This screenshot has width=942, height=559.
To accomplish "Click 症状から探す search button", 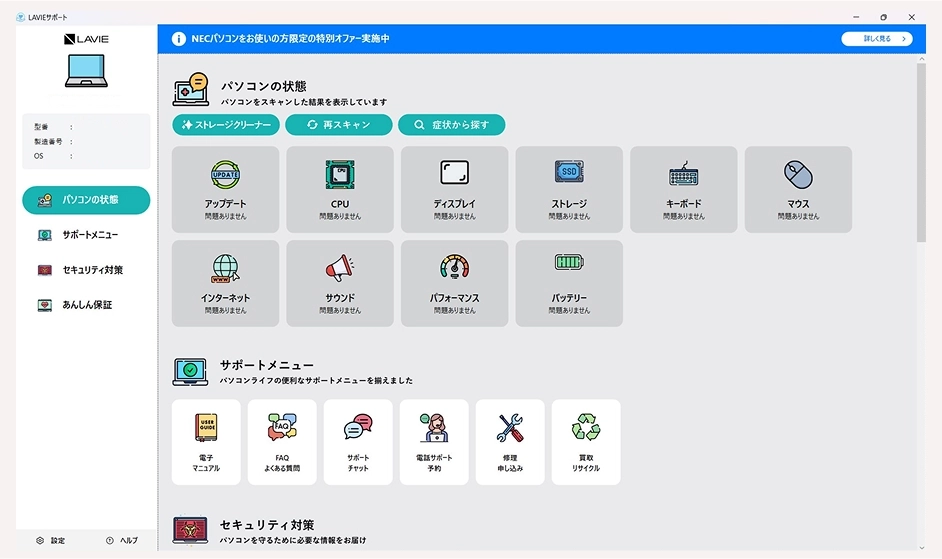I will coord(452,124).
